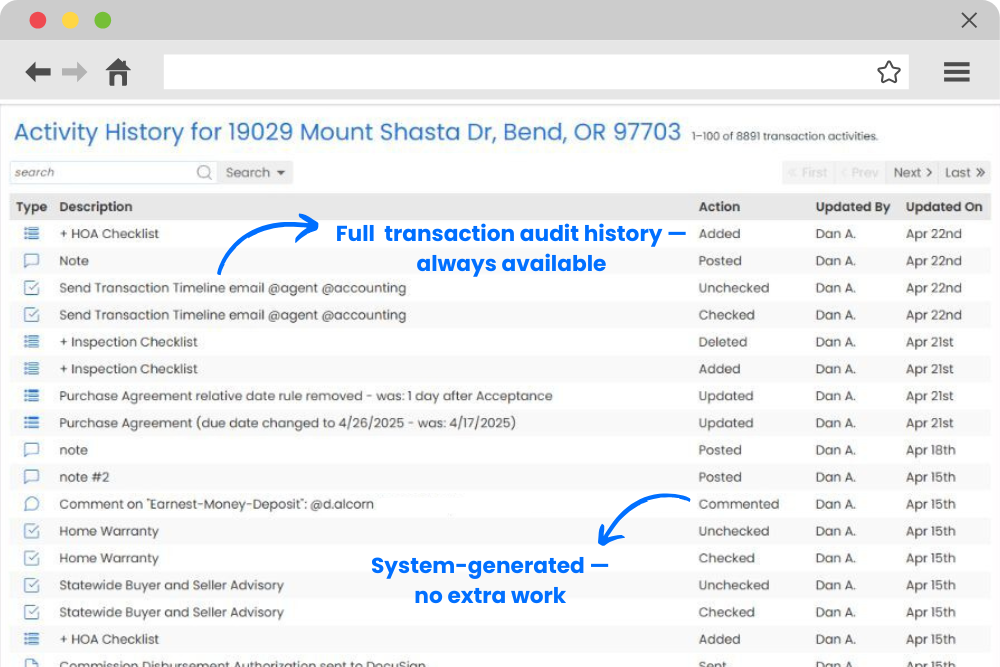Click checkbox icon of Checked Timeline email Apr 22nd row
Viewport: 1000px width, 667px height.
coord(31,314)
